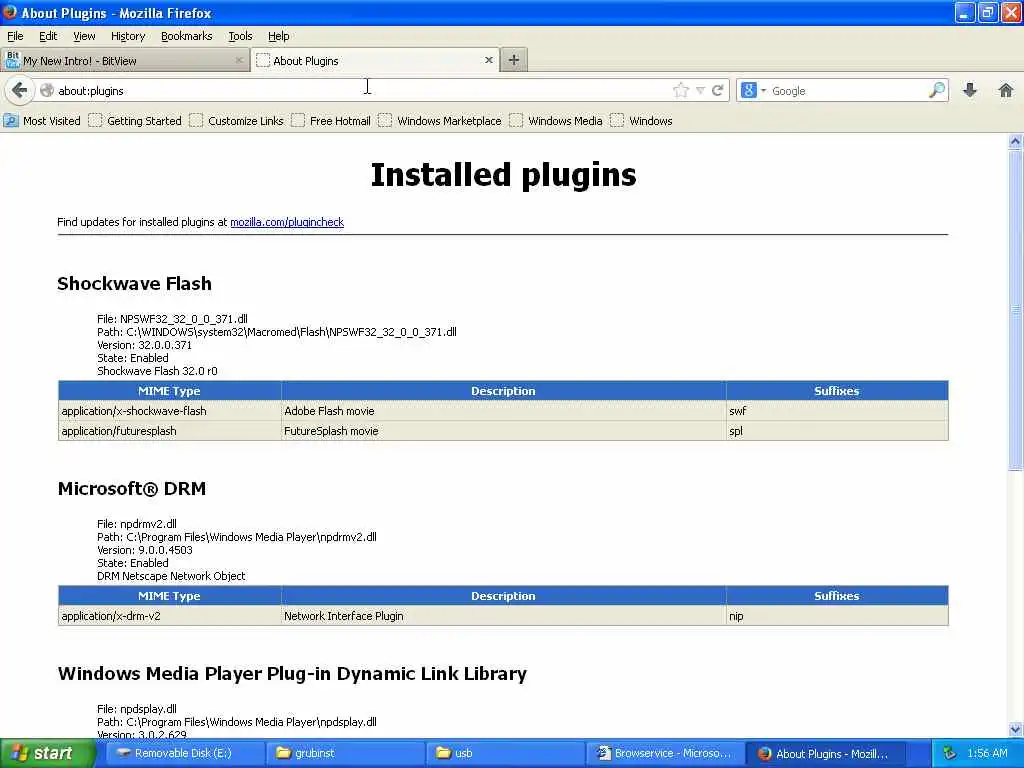The width and height of the screenshot is (1024, 768).
Task: Click the nip suffix cell
Action: pos(837,616)
